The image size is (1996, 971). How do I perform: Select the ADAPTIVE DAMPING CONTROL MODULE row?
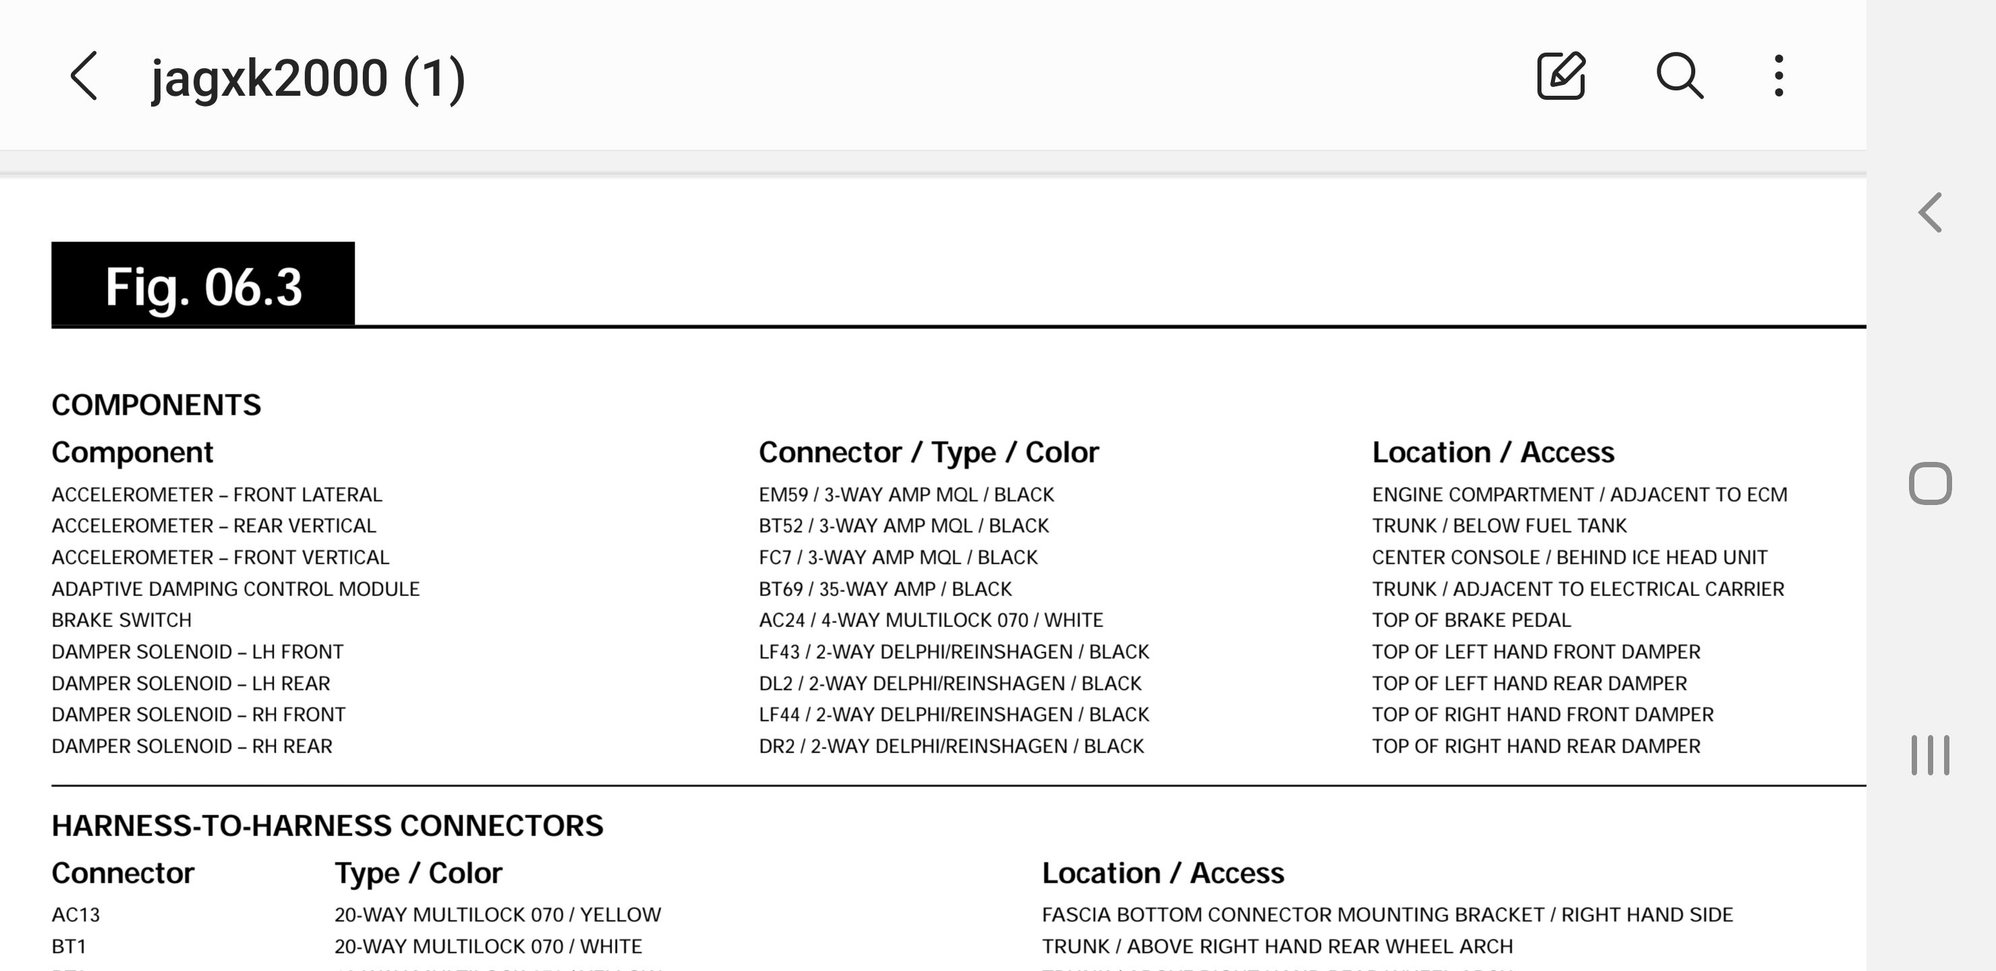click(x=235, y=589)
